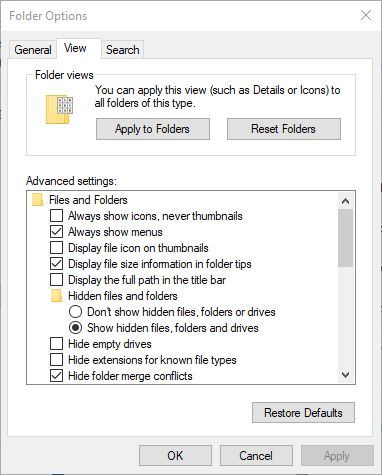The image size is (382, 475).
Task: Click the scroll down arrow in Advanced settings
Action: point(346,375)
